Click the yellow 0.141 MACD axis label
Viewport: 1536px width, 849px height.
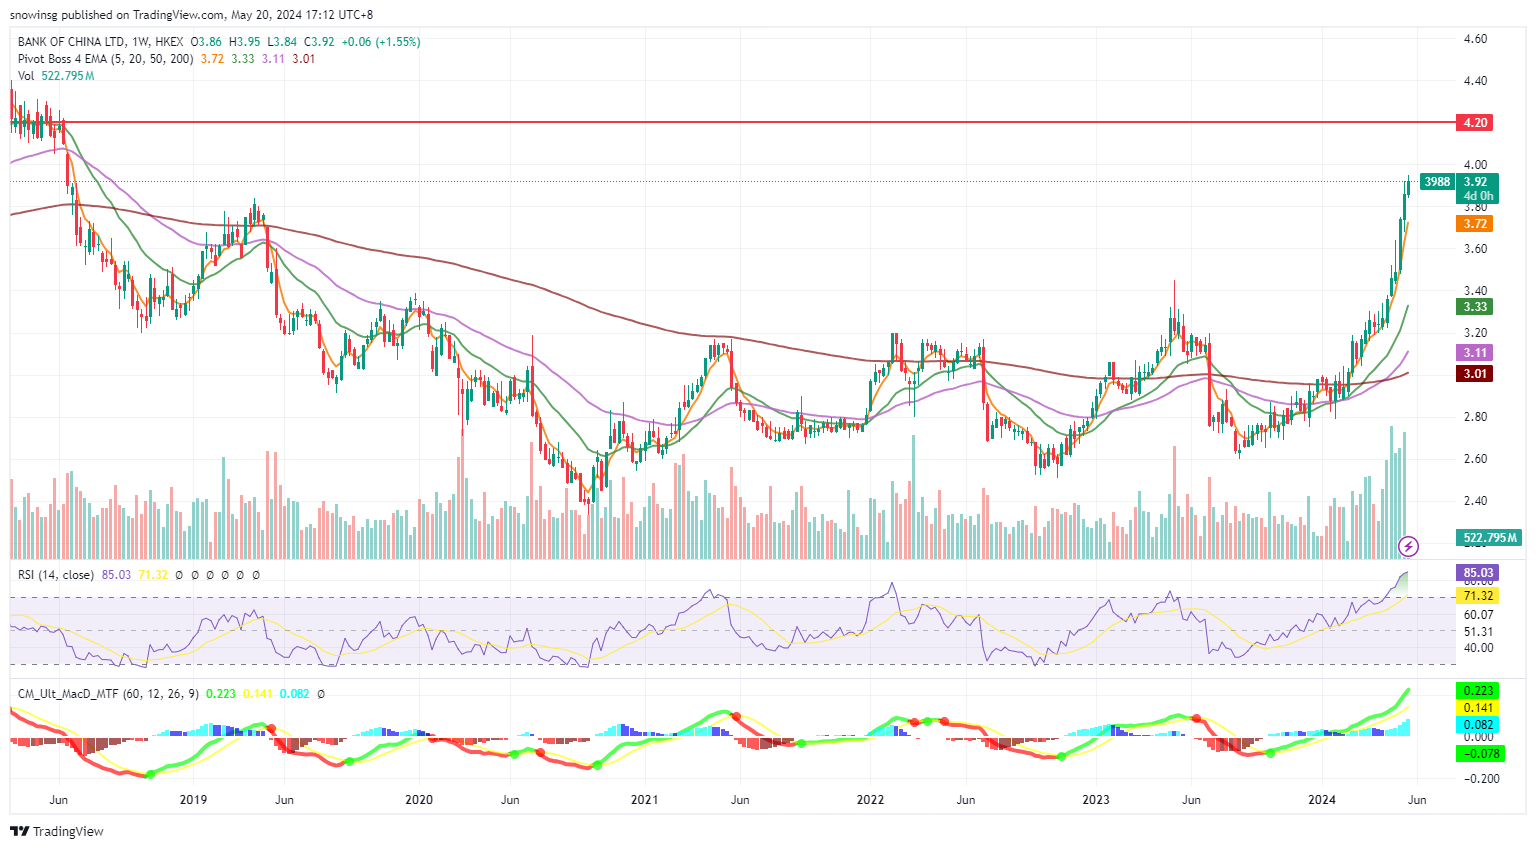click(x=1478, y=708)
